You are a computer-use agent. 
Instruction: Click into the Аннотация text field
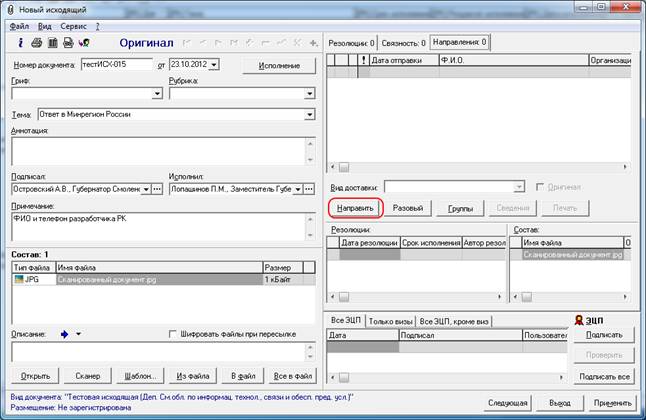pyautogui.click(x=158, y=149)
